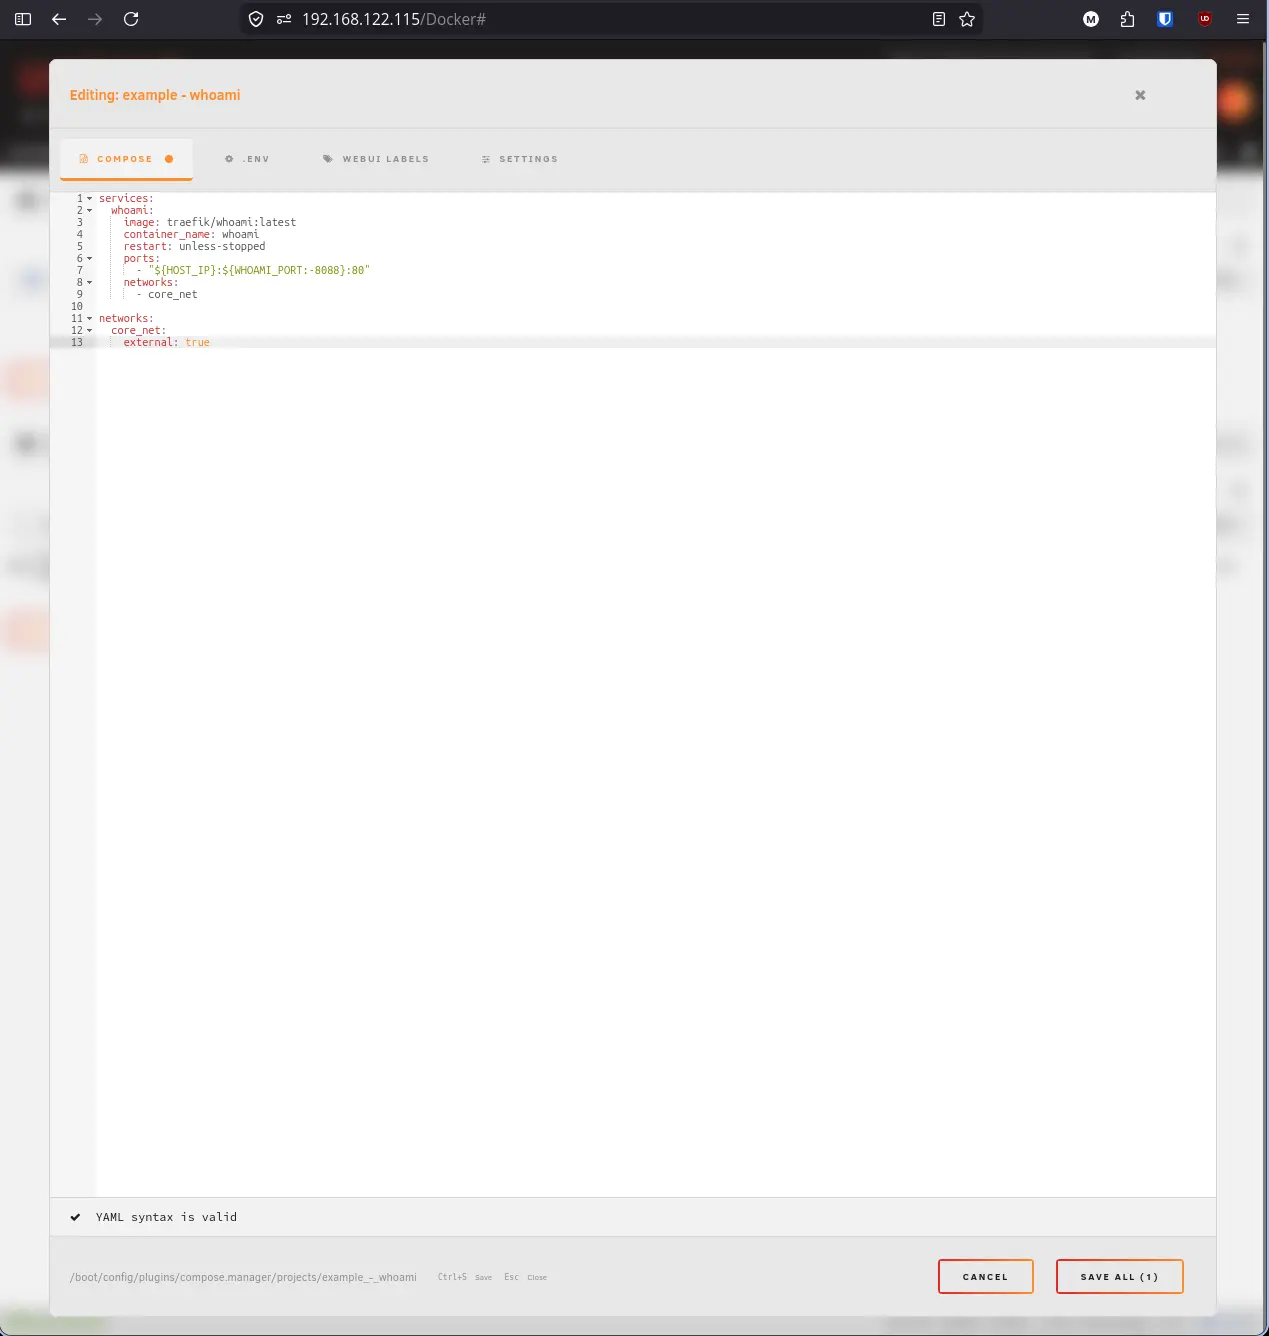Close the Editing example - whoami dialog
Viewport: 1269px width, 1336px height.
pyautogui.click(x=1140, y=95)
